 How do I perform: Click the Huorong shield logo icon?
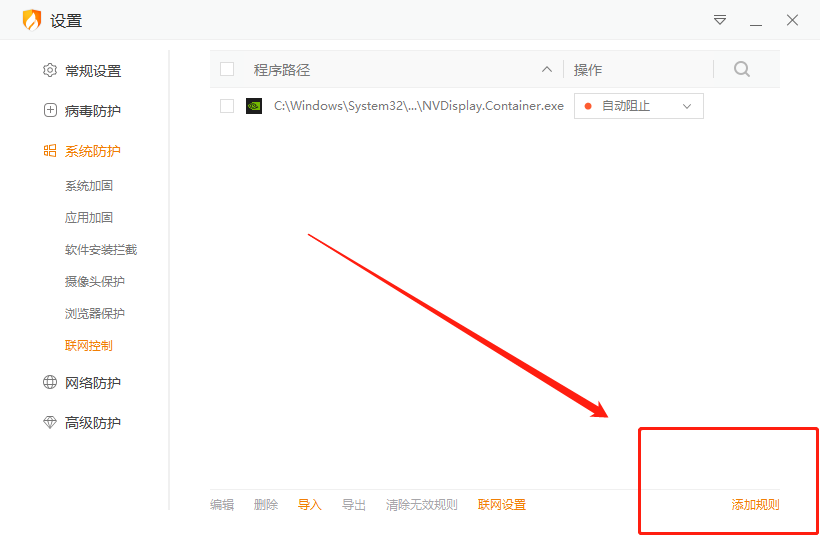(x=31, y=20)
